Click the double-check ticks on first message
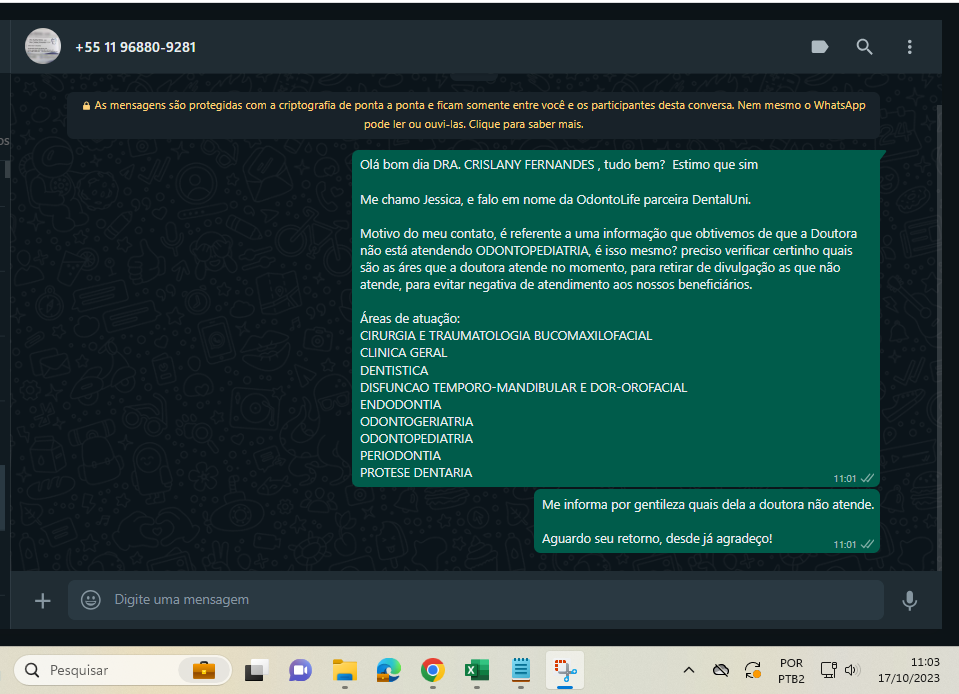The width and height of the screenshot is (959, 694). coord(867,478)
